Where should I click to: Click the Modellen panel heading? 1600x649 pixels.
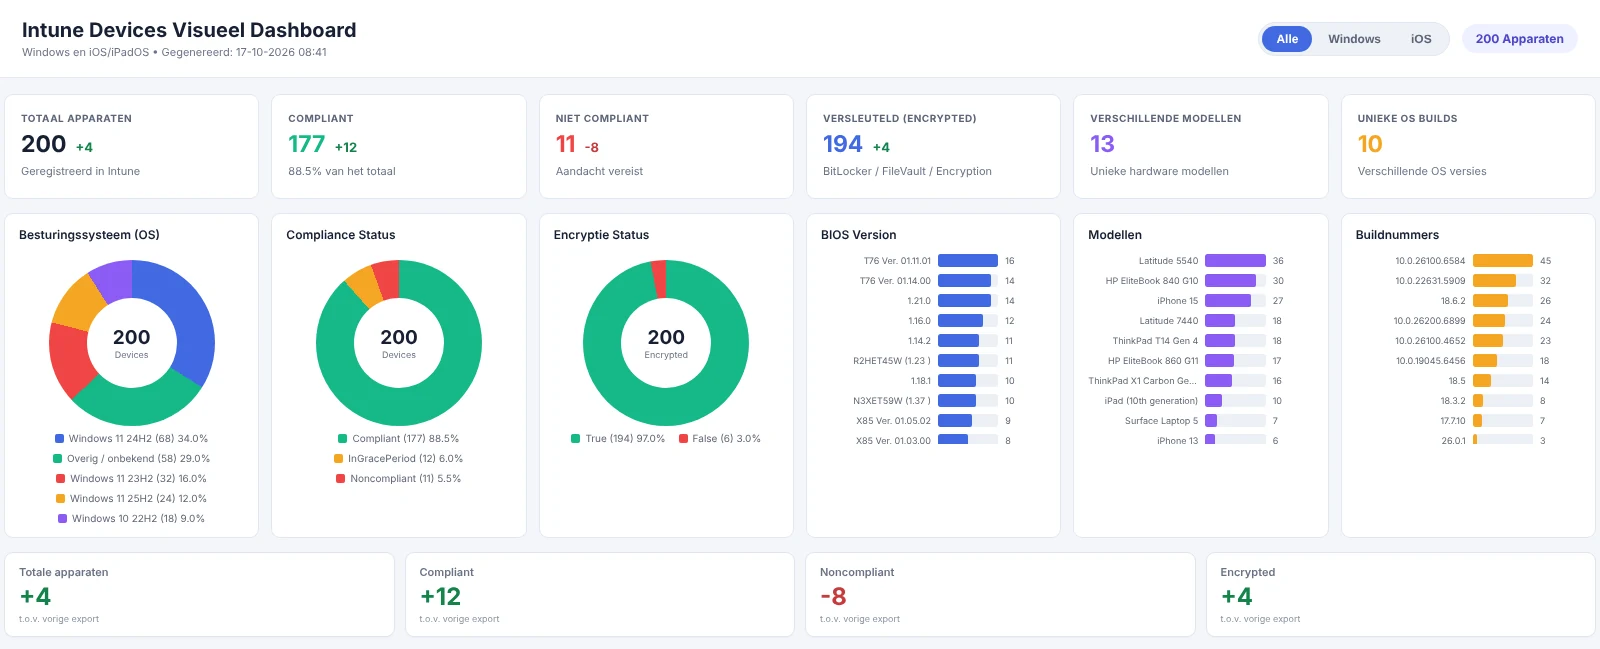click(1115, 235)
